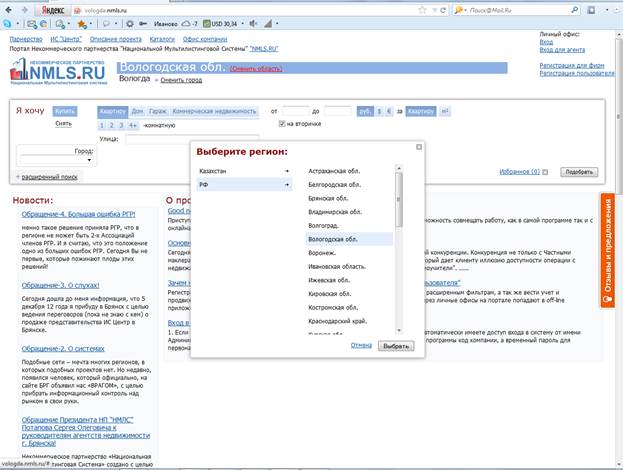Expand the dropdown arrow next to USD rate
Image resolution: width=623 pixels, height=470 pixels.
pyautogui.click(x=242, y=24)
